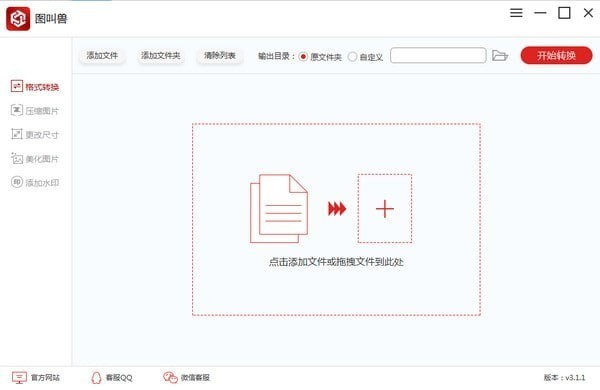600x390 pixels.
Task: Start conversion with 开始转换 button
Action: pyautogui.click(x=556, y=55)
